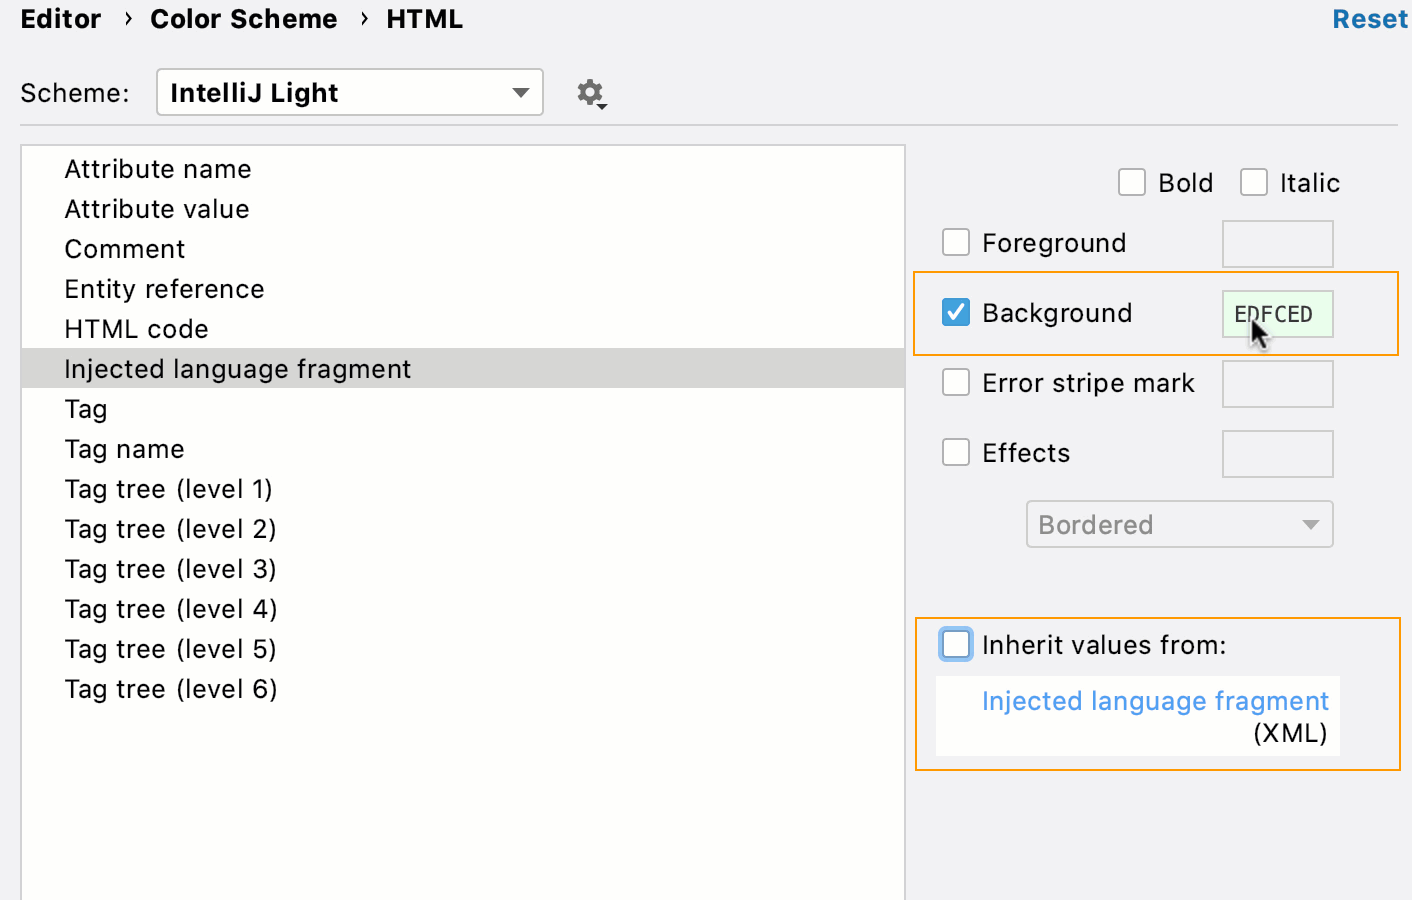This screenshot has width=1412, height=900.
Task: Enable the Effects checkbox
Action: [x=956, y=452]
